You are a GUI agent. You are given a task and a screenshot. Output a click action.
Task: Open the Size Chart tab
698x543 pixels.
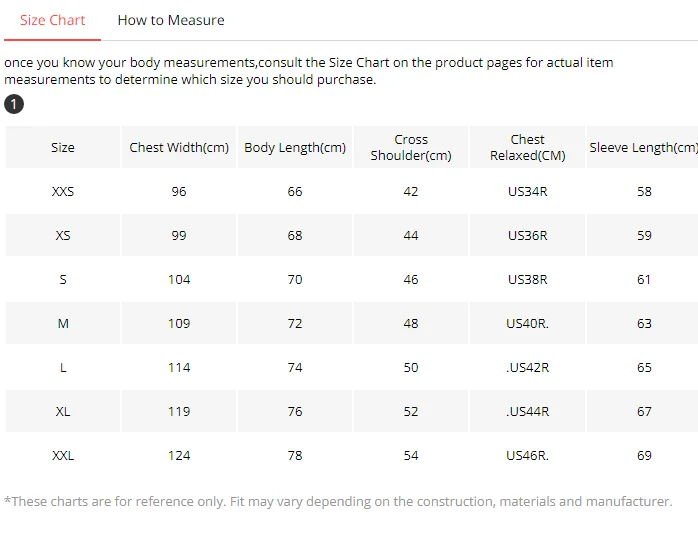(x=53, y=20)
